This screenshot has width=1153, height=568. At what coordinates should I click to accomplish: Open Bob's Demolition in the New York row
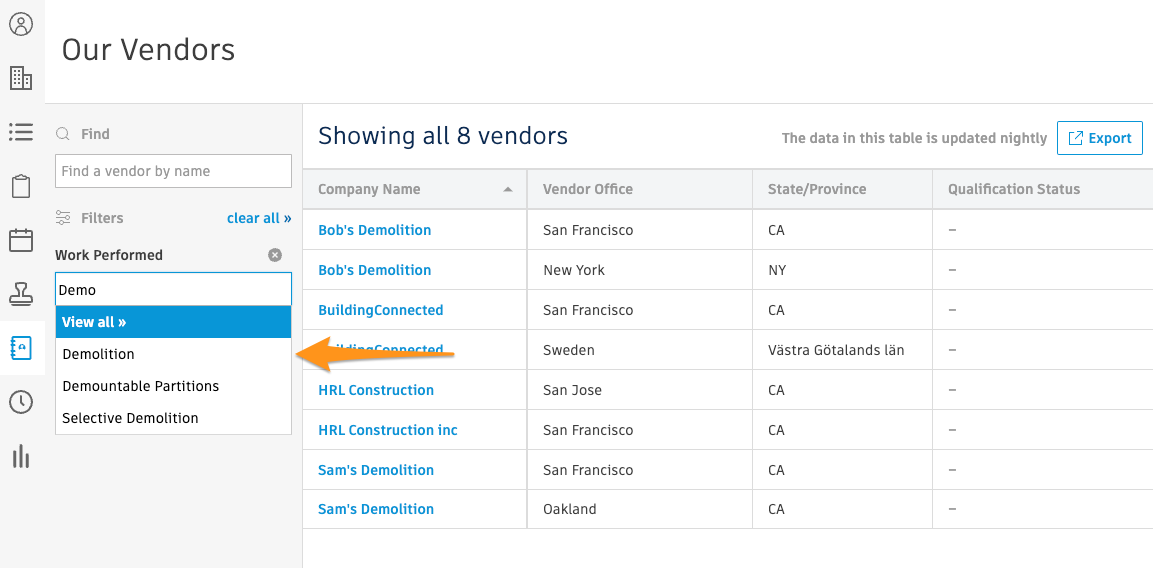pos(374,270)
